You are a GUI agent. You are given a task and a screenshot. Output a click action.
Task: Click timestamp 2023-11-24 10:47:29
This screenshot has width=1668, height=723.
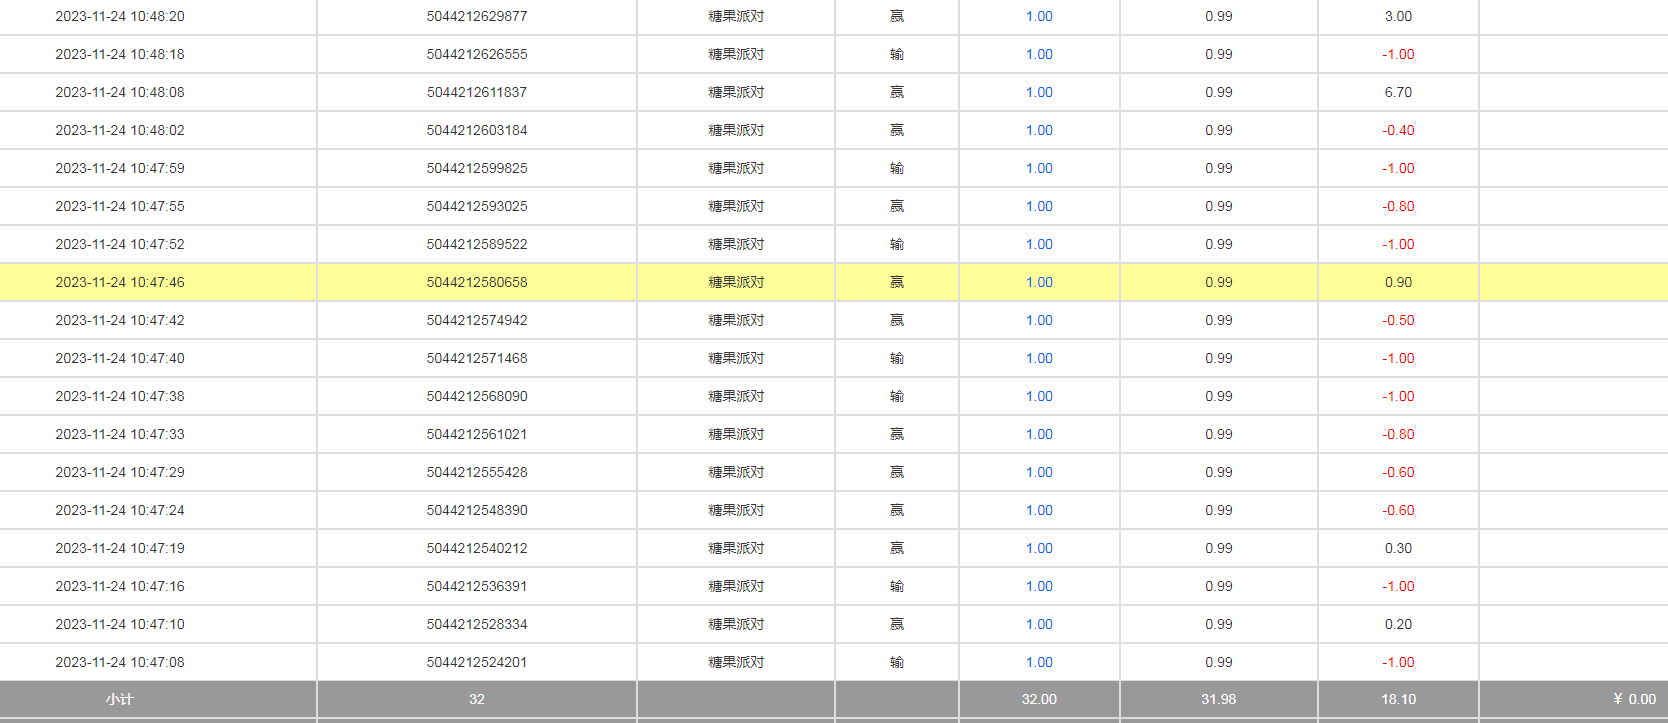(x=120, y=472)
